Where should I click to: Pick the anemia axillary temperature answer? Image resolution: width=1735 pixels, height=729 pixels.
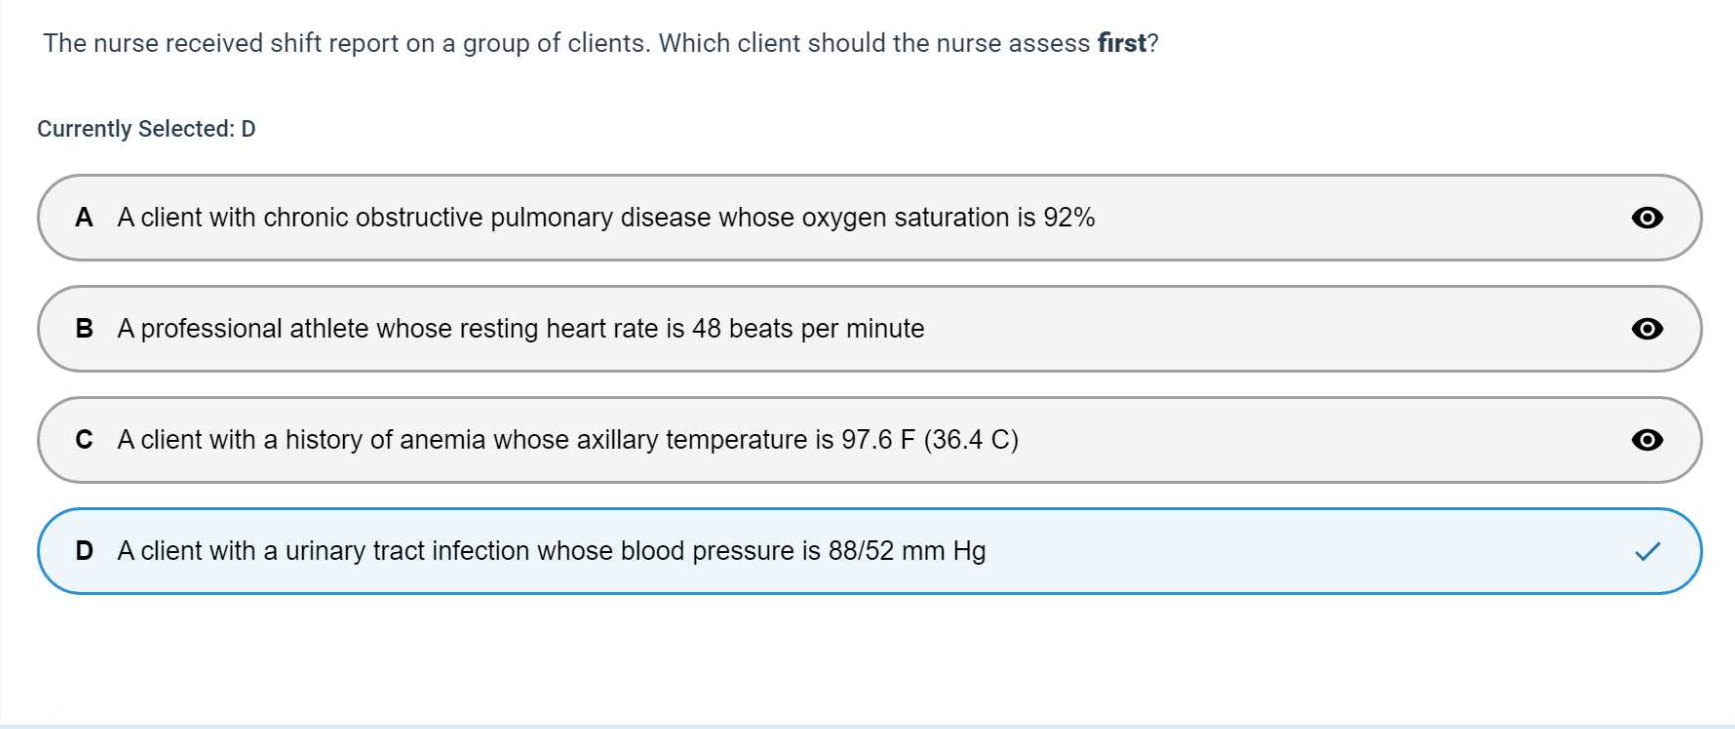(x=567, y=440)
